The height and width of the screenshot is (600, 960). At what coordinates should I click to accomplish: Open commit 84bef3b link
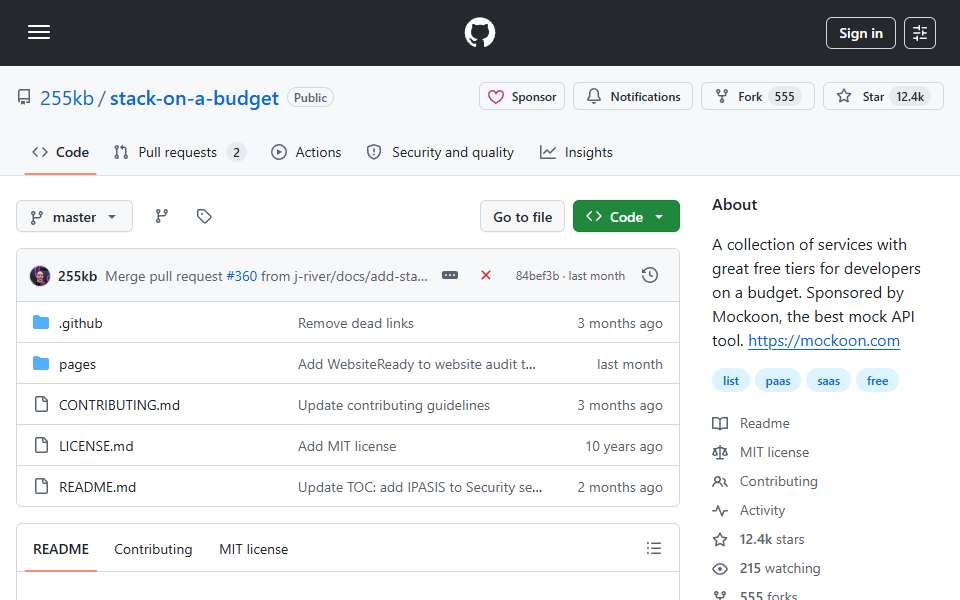pos(537,276)
